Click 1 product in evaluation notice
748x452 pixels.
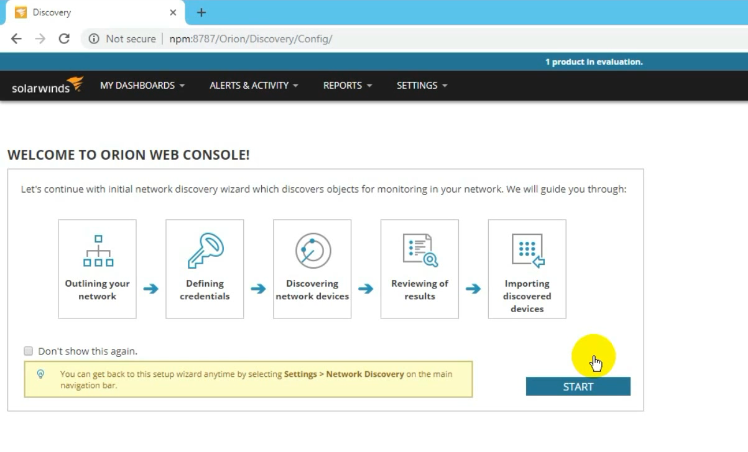click(594, 62)
